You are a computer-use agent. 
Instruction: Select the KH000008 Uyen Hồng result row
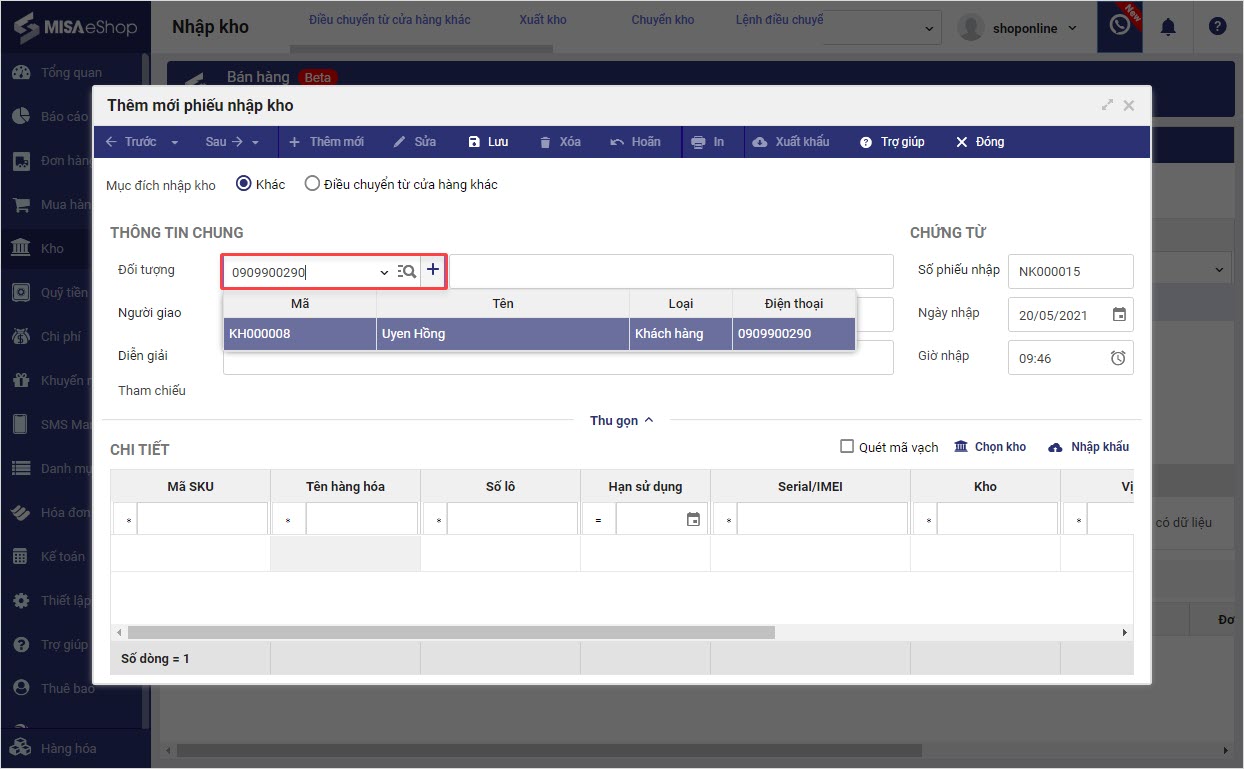(x=539, y=334)
